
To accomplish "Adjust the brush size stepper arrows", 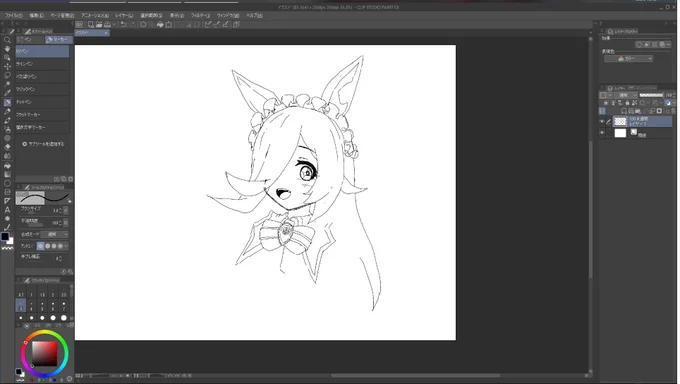I will coord(60,210).
